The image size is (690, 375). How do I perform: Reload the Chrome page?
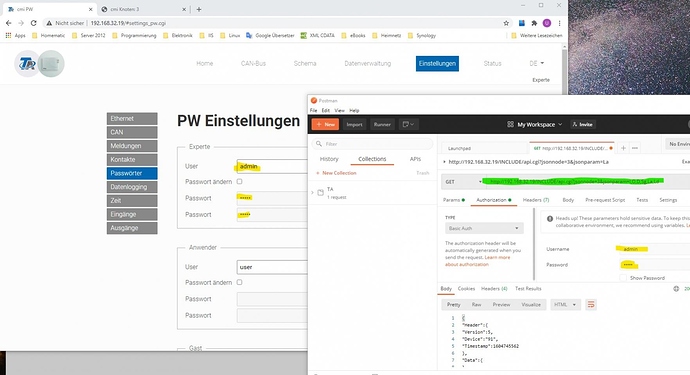pos(33,23)
